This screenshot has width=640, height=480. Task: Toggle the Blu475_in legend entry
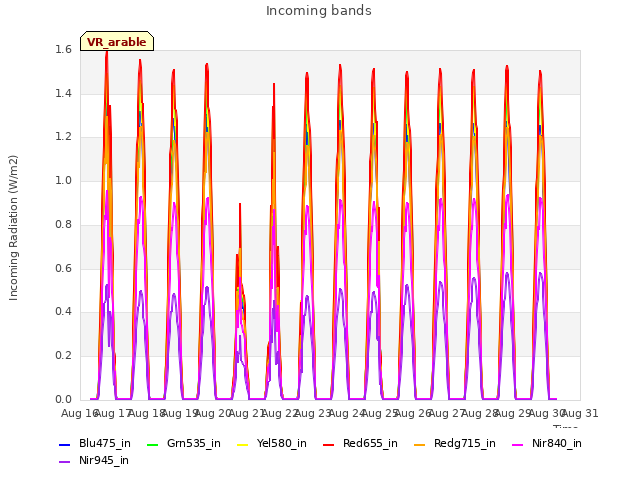pos(95,443)
